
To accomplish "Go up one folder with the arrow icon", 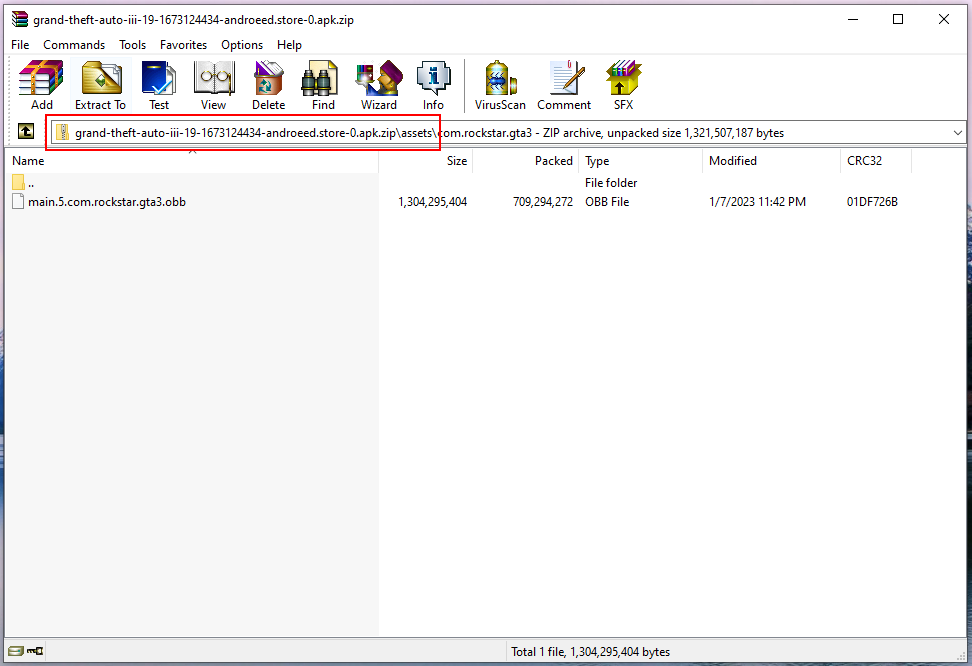I will (x=26, y=131).
